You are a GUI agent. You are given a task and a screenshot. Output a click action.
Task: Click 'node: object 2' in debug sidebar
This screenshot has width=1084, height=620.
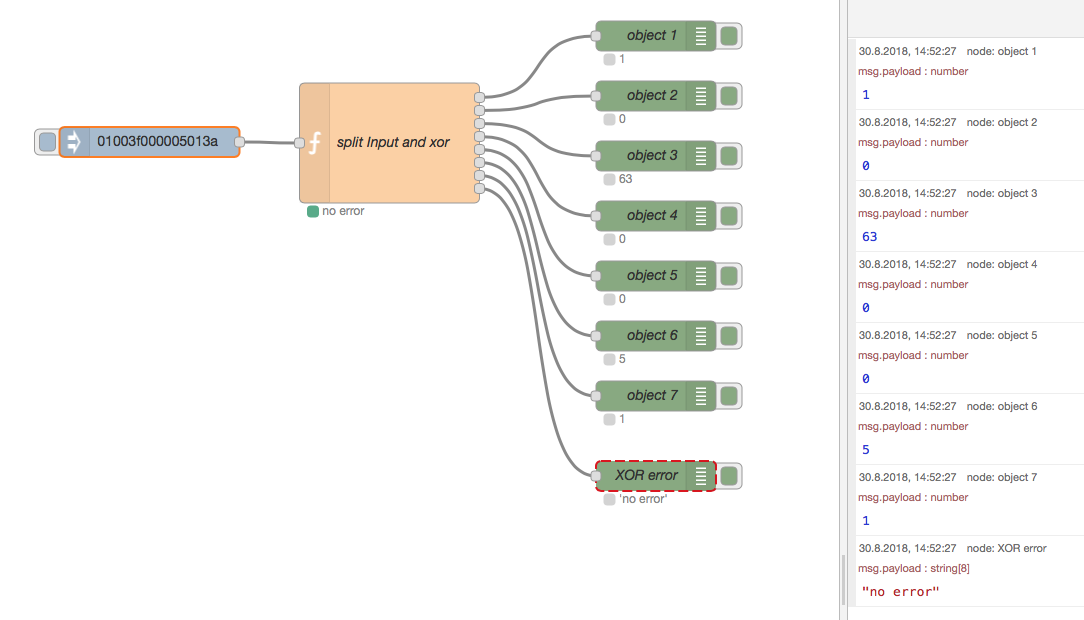(x=1002, y=122)
